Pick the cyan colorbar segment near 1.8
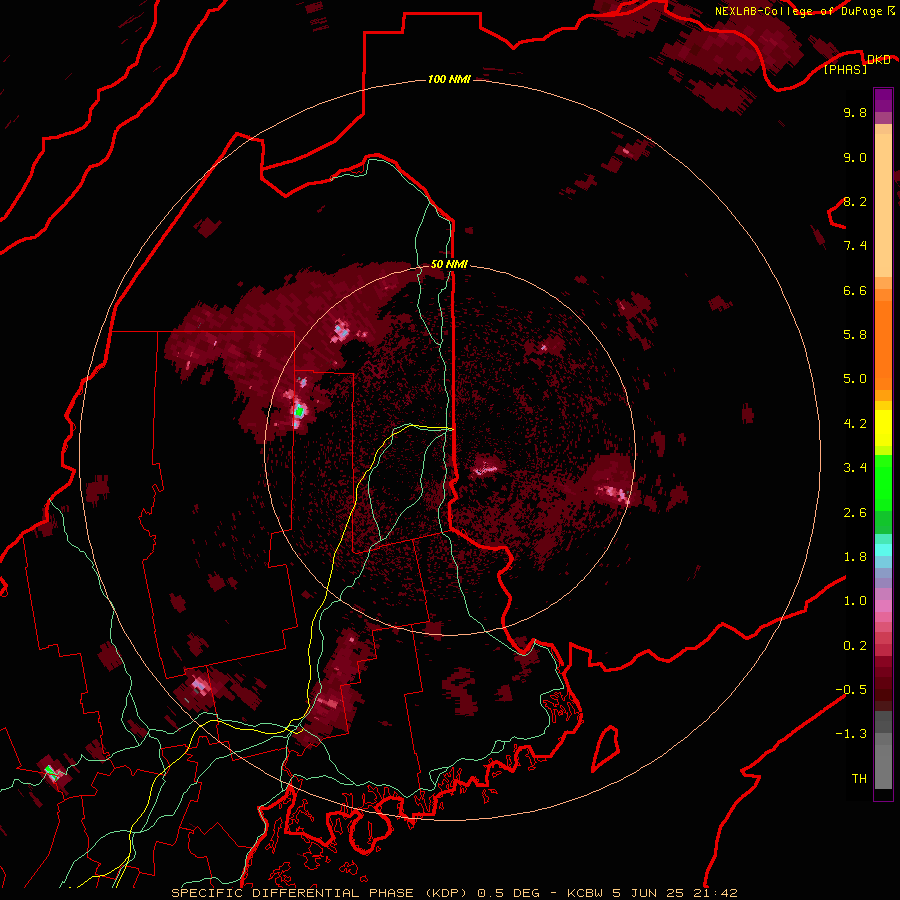 coord(883,550)
